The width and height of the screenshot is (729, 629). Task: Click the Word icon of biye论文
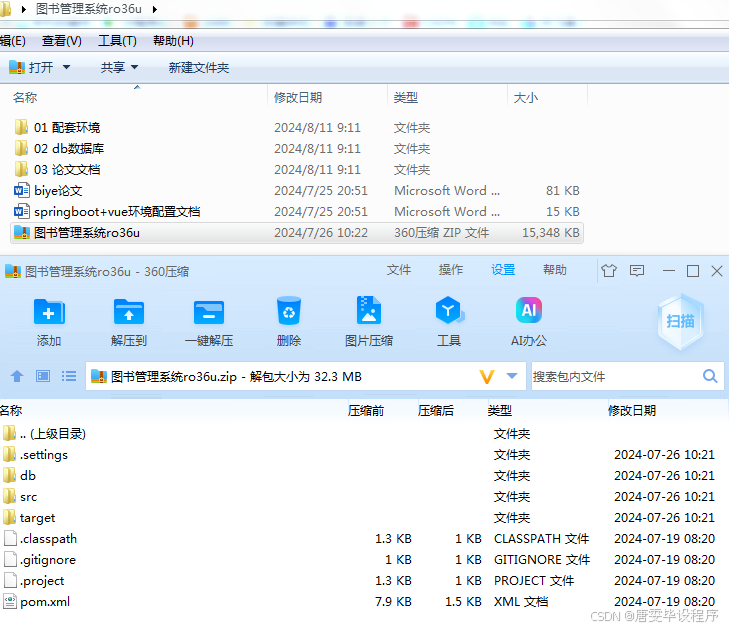click(x=22, y=190)
